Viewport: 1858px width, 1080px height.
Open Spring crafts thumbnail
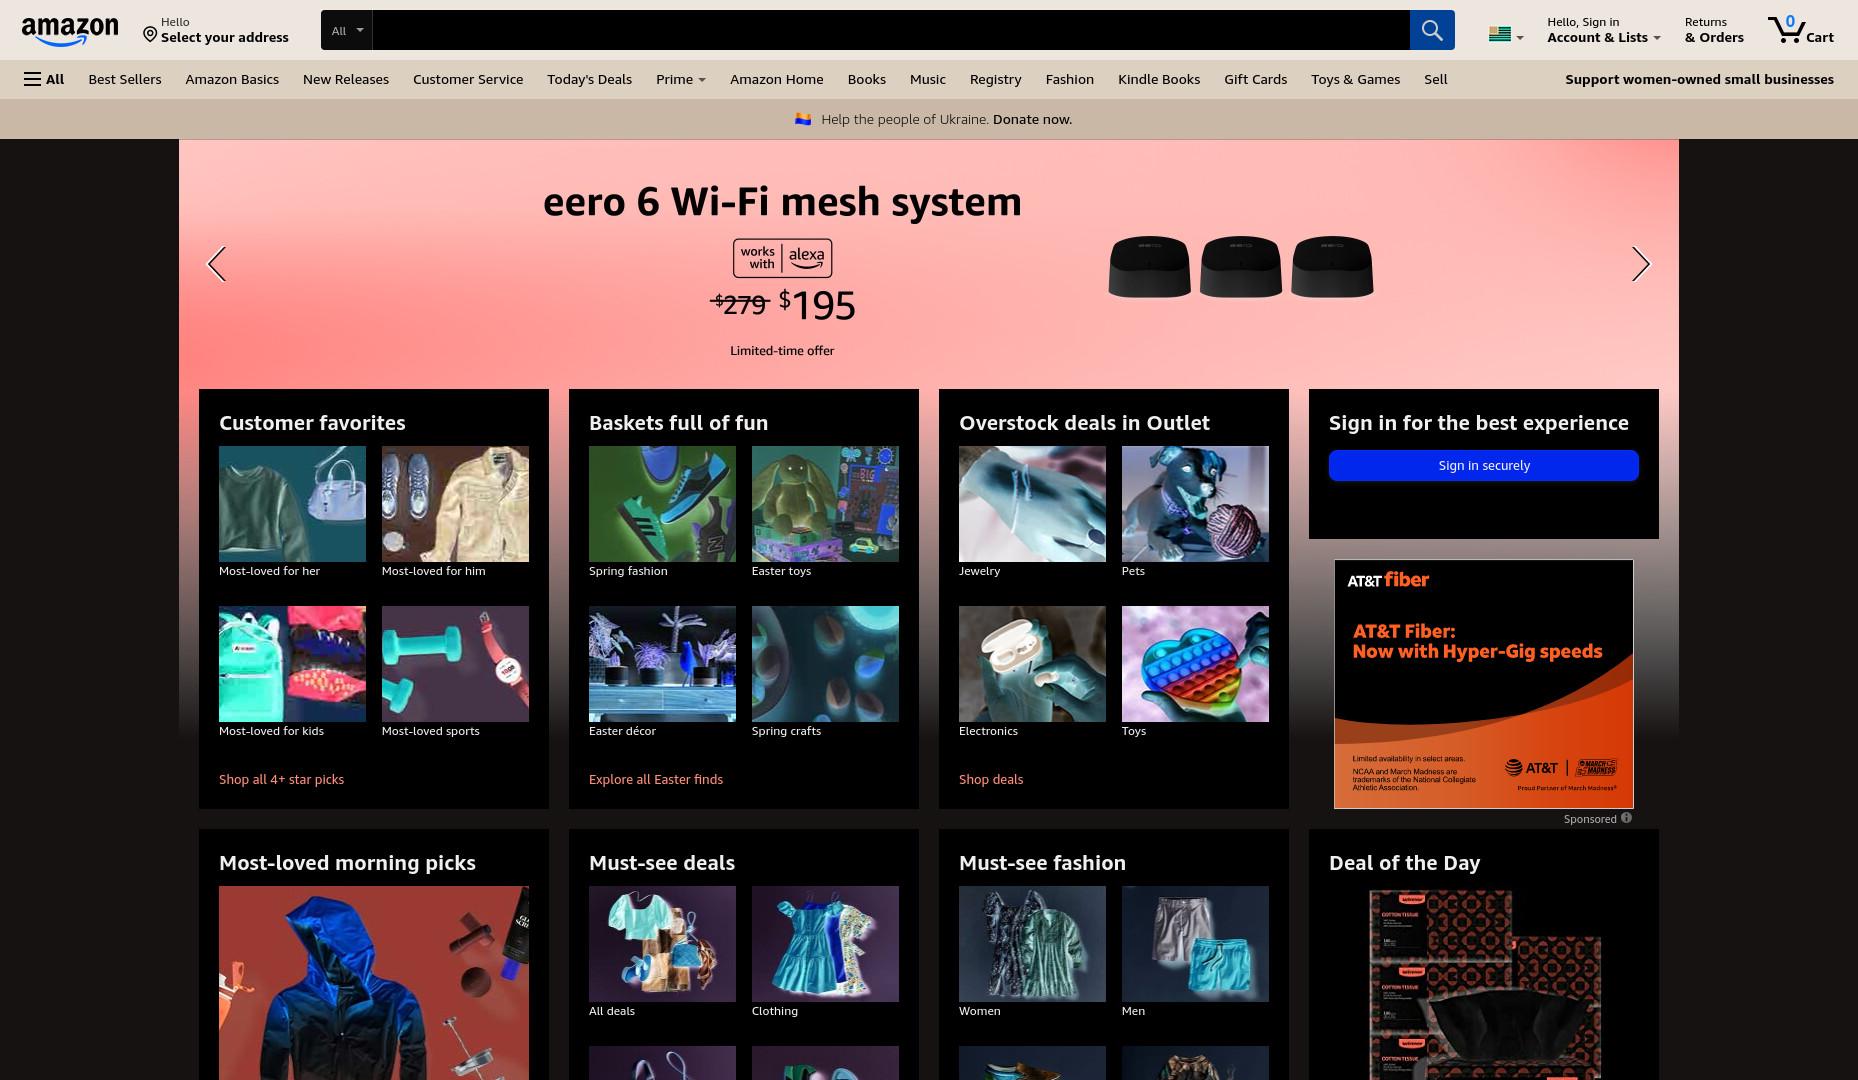point(825,664)
